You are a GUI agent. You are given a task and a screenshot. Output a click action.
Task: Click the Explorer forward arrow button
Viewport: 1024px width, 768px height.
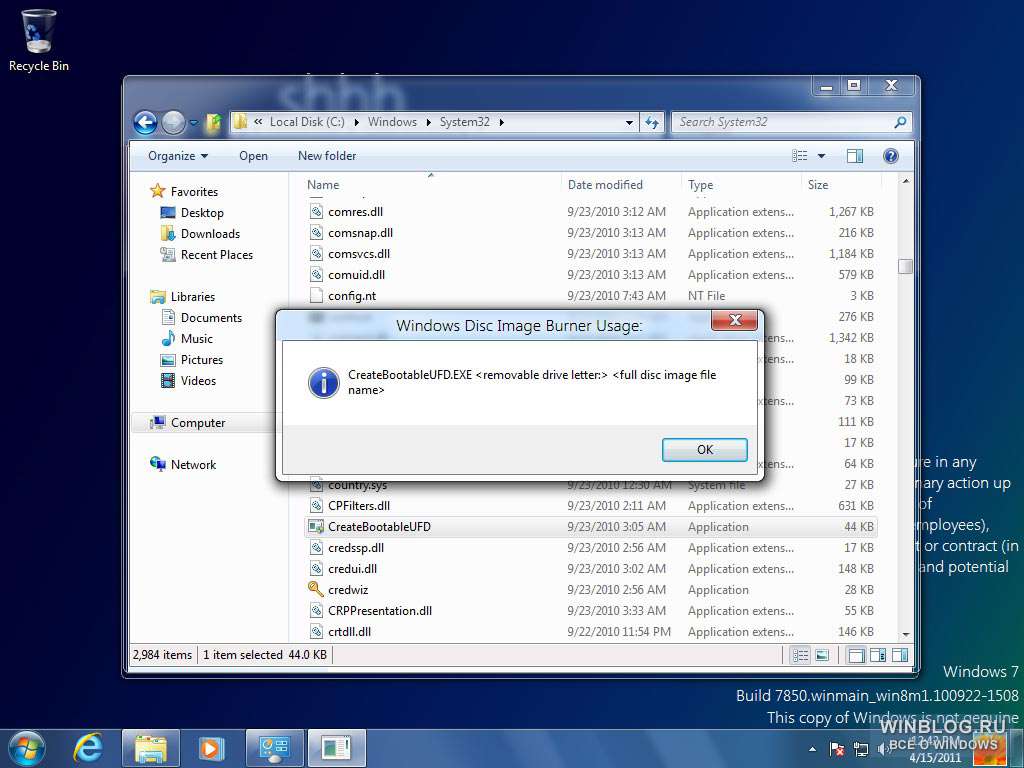tap(173, 122)
